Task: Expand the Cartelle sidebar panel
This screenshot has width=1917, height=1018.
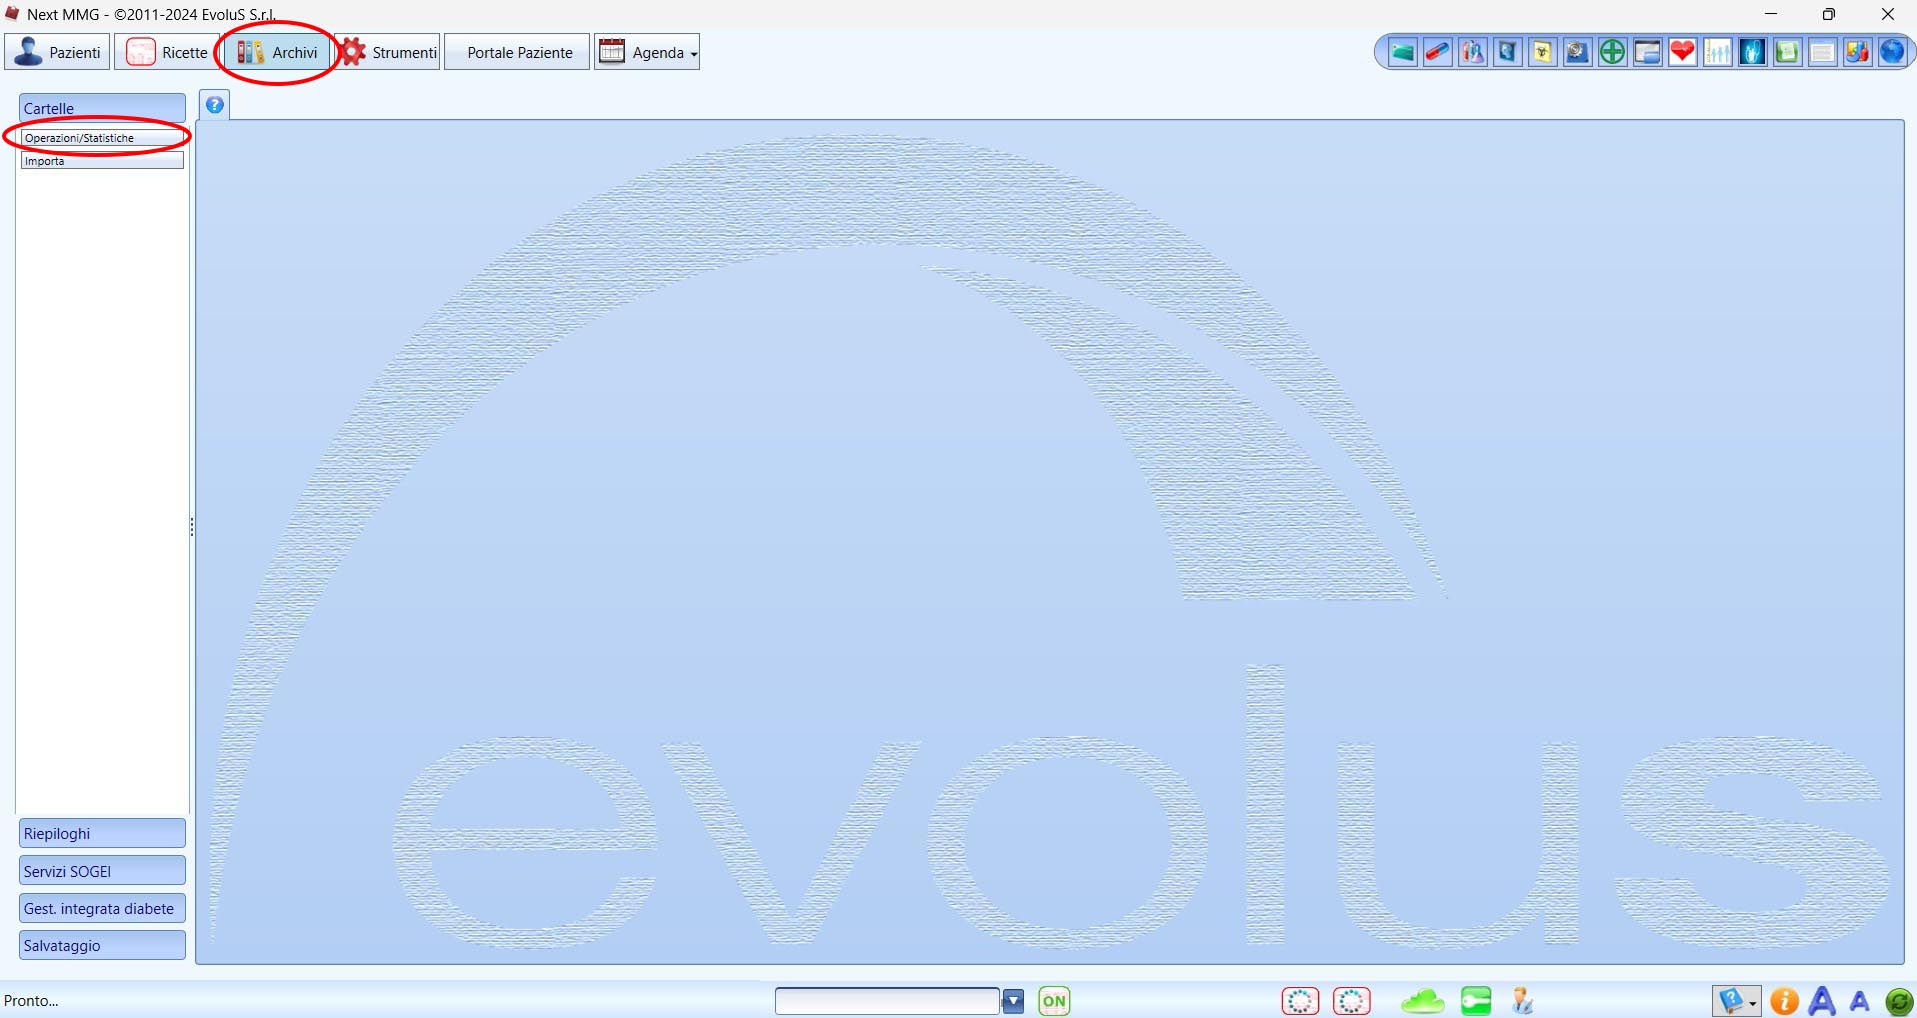Action: (x=102, y=108)
